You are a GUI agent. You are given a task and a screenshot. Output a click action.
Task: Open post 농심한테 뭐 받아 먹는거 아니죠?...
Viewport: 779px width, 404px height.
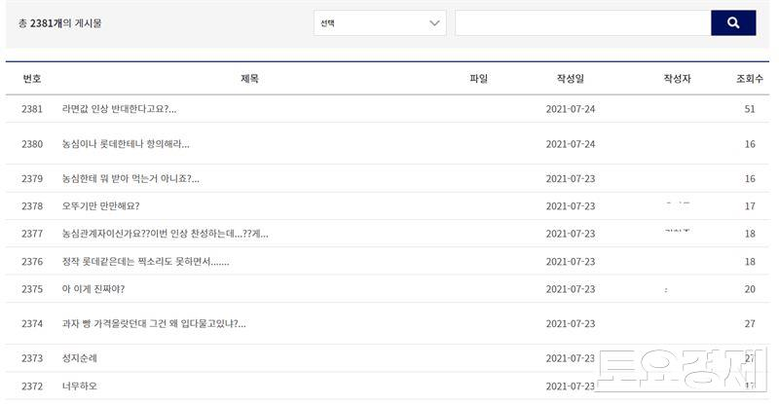point(130,178)
